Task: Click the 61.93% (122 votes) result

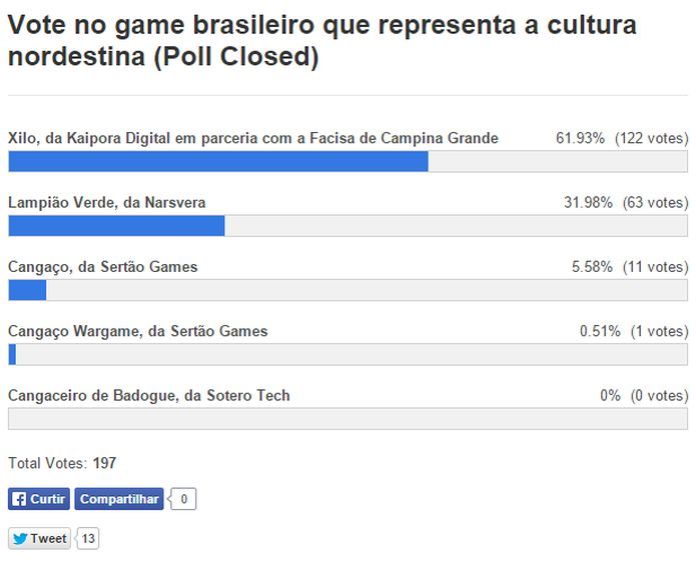Action: (621, 138)
